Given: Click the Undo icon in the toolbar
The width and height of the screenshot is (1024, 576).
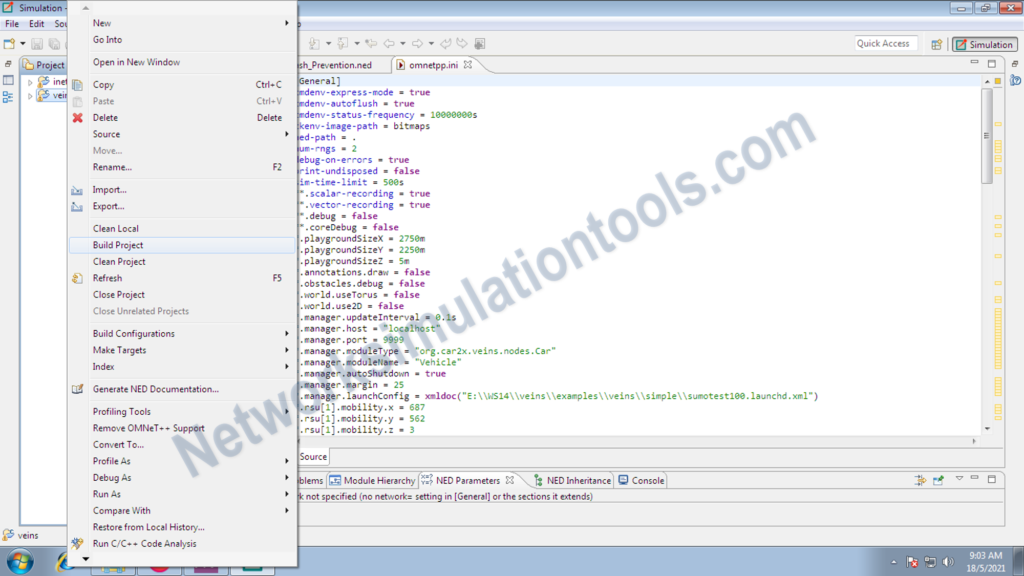Looking at the screenshot, I should [x=446, y=43].
